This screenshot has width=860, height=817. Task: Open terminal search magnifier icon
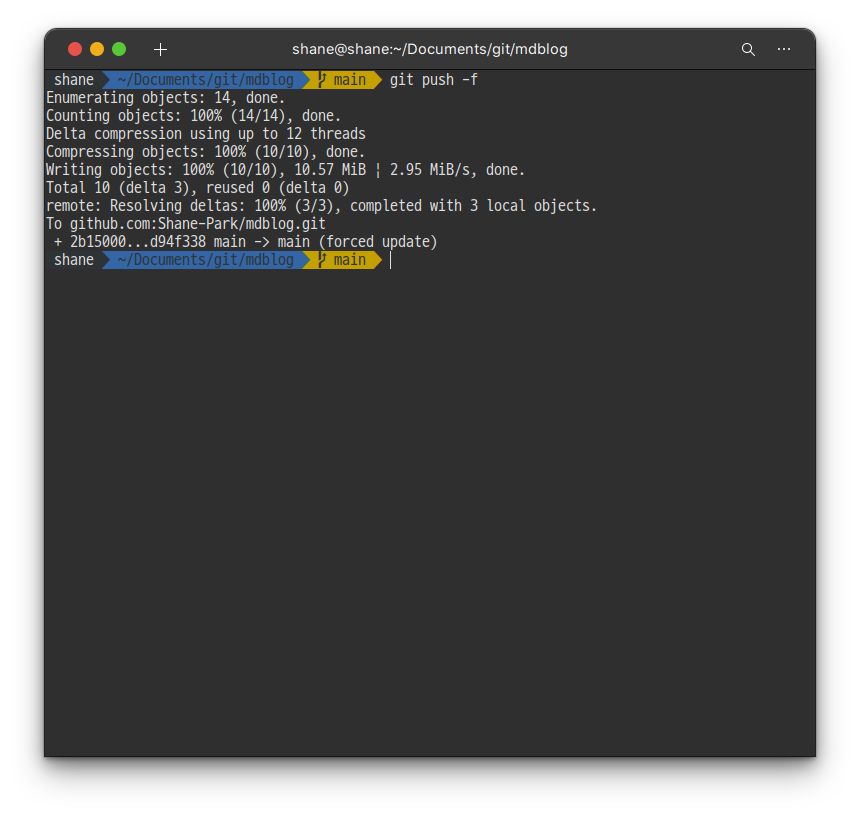748,49
